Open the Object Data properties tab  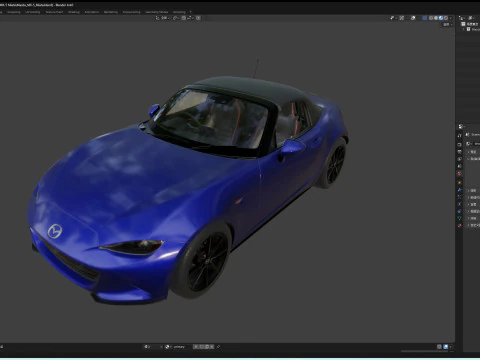pos(459,218)
